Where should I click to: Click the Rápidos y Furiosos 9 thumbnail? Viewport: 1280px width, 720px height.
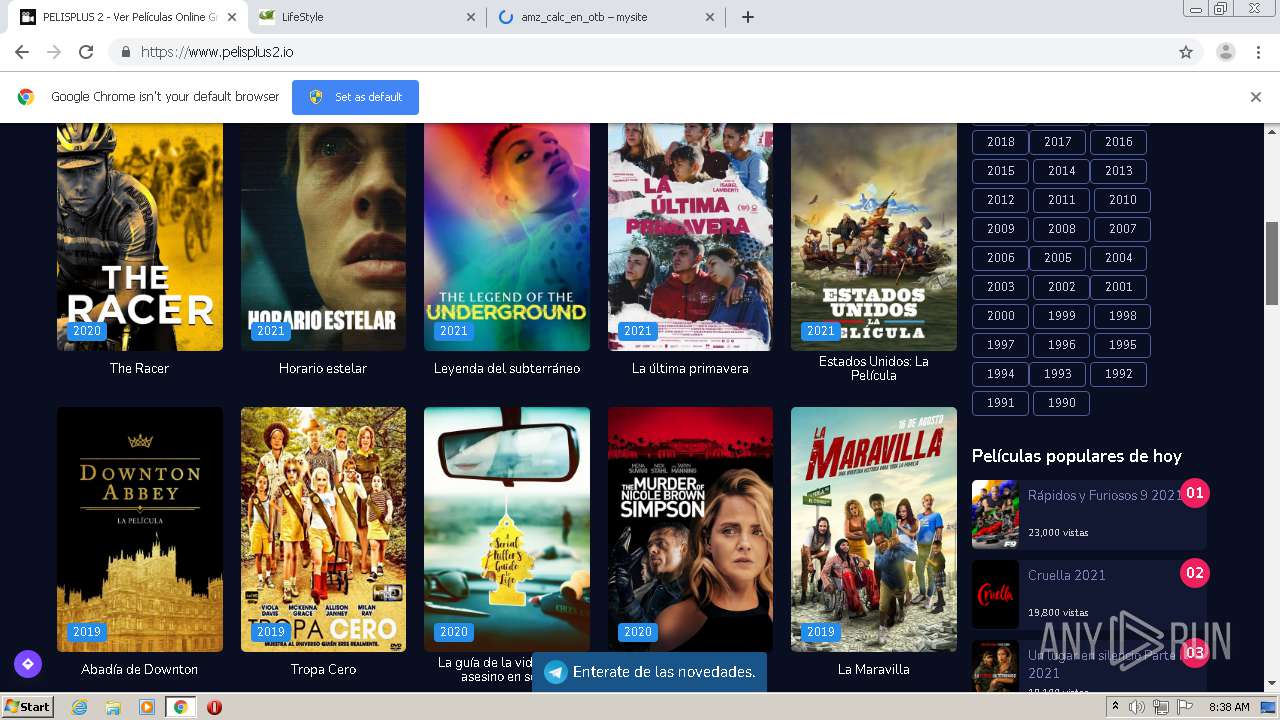click(x=995, y=514)
